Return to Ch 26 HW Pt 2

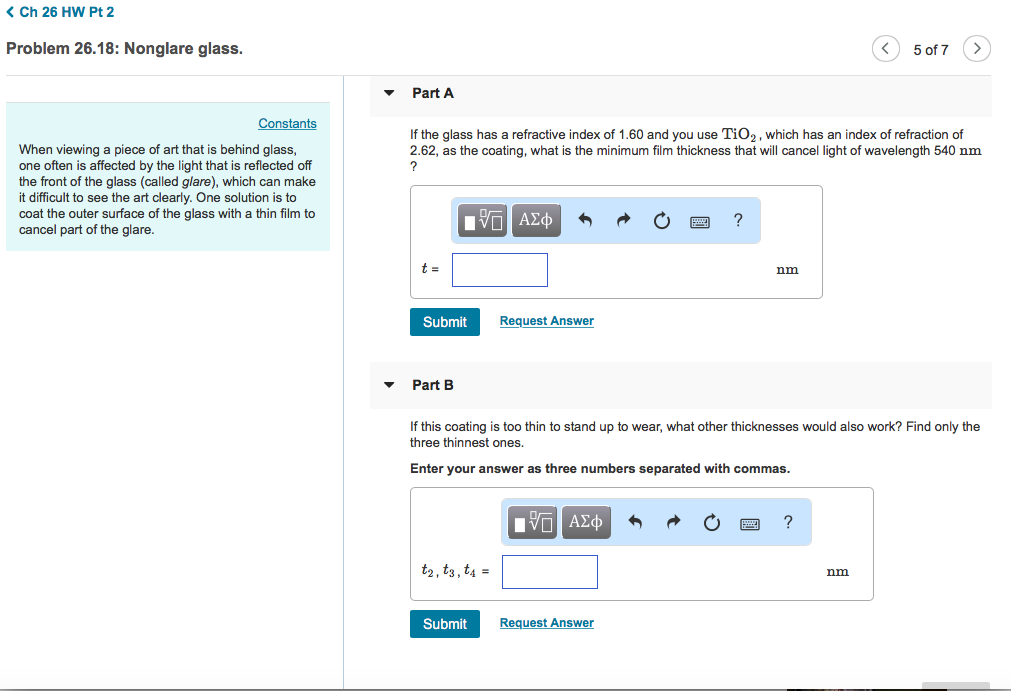pos(61,12)
